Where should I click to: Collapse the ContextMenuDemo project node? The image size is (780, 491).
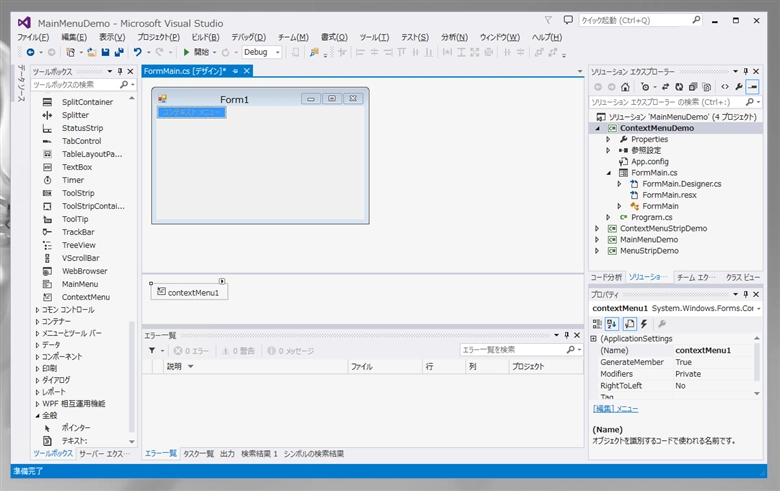pyautogui.click(x=597, y=128)
